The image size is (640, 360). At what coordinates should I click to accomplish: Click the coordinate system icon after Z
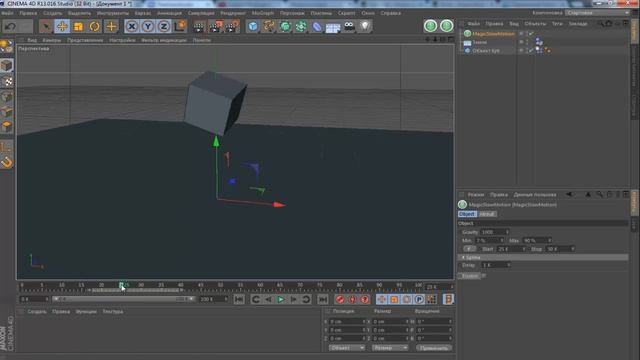click(x=180, y=27)
